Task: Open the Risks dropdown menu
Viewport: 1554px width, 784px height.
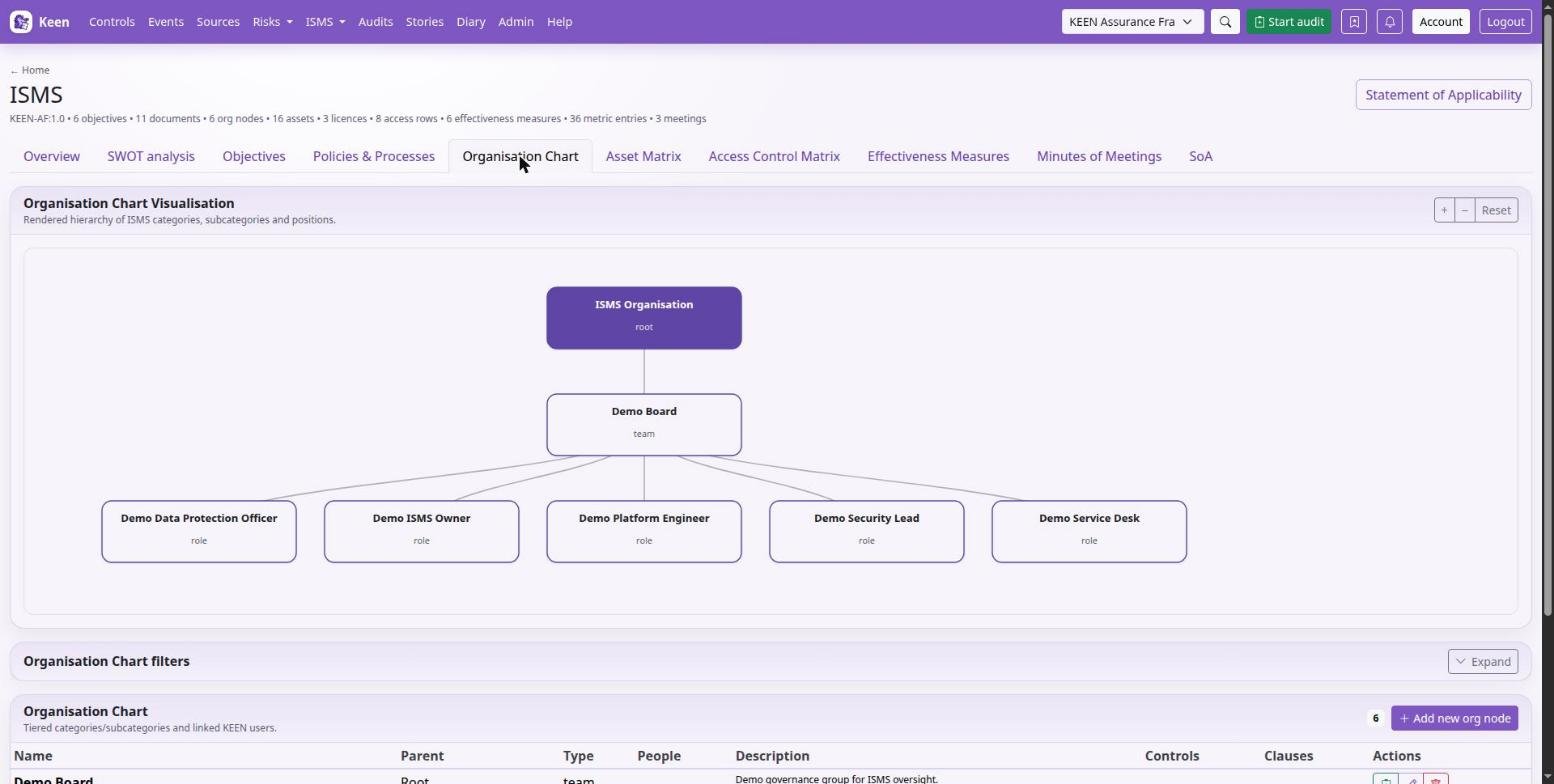Action: tap(272, 22)
